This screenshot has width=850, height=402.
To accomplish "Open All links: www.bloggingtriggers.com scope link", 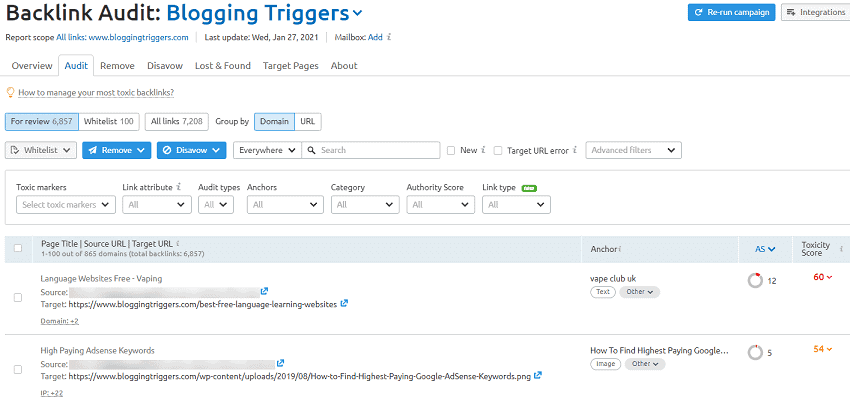I will click(122, 37).
